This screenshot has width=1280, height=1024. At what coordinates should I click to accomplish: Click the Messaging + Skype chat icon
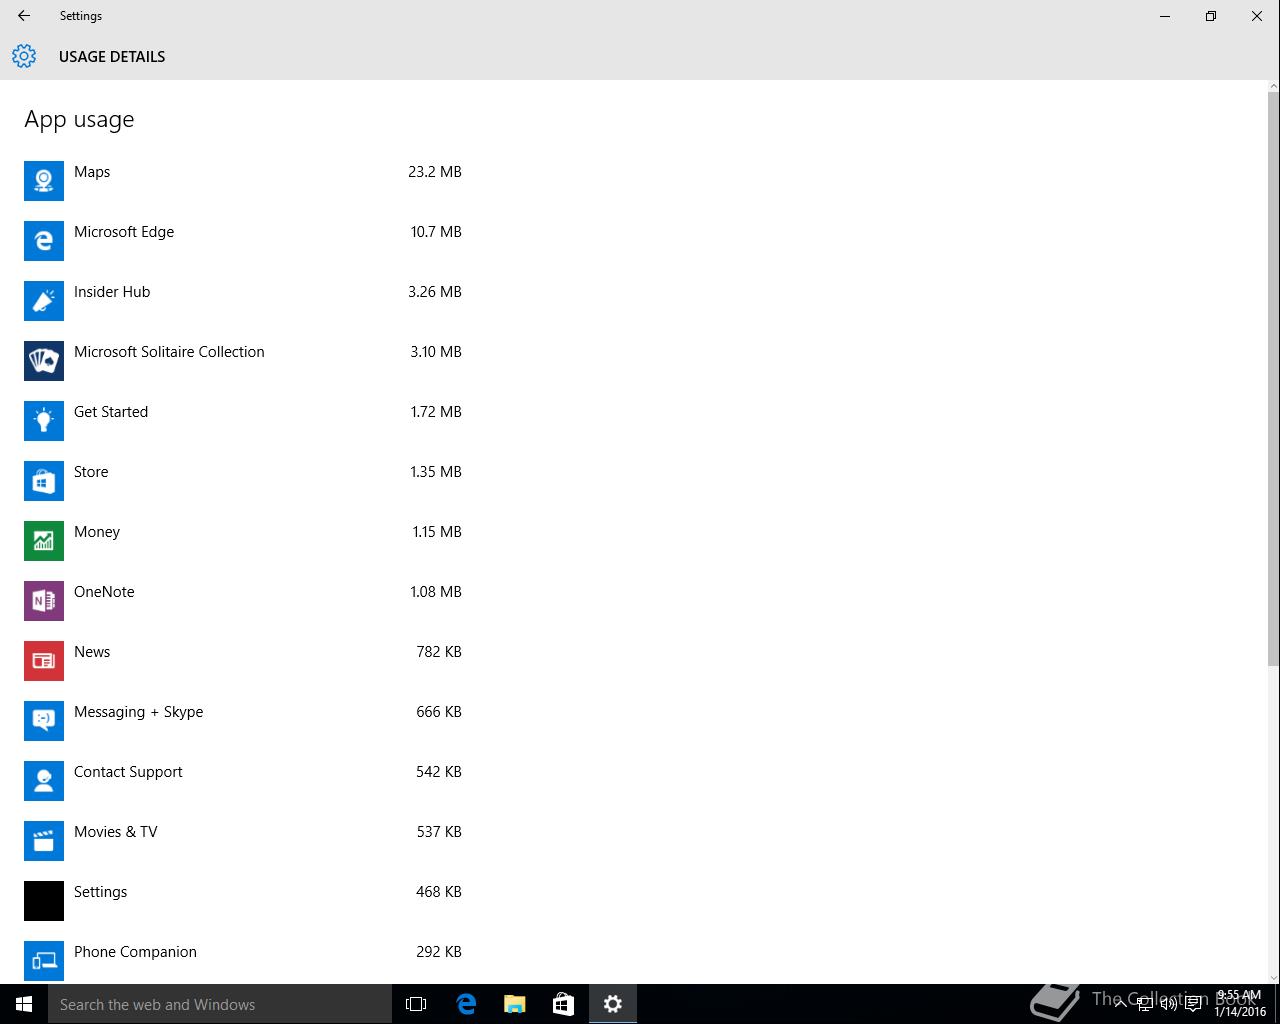click(44, 721)
